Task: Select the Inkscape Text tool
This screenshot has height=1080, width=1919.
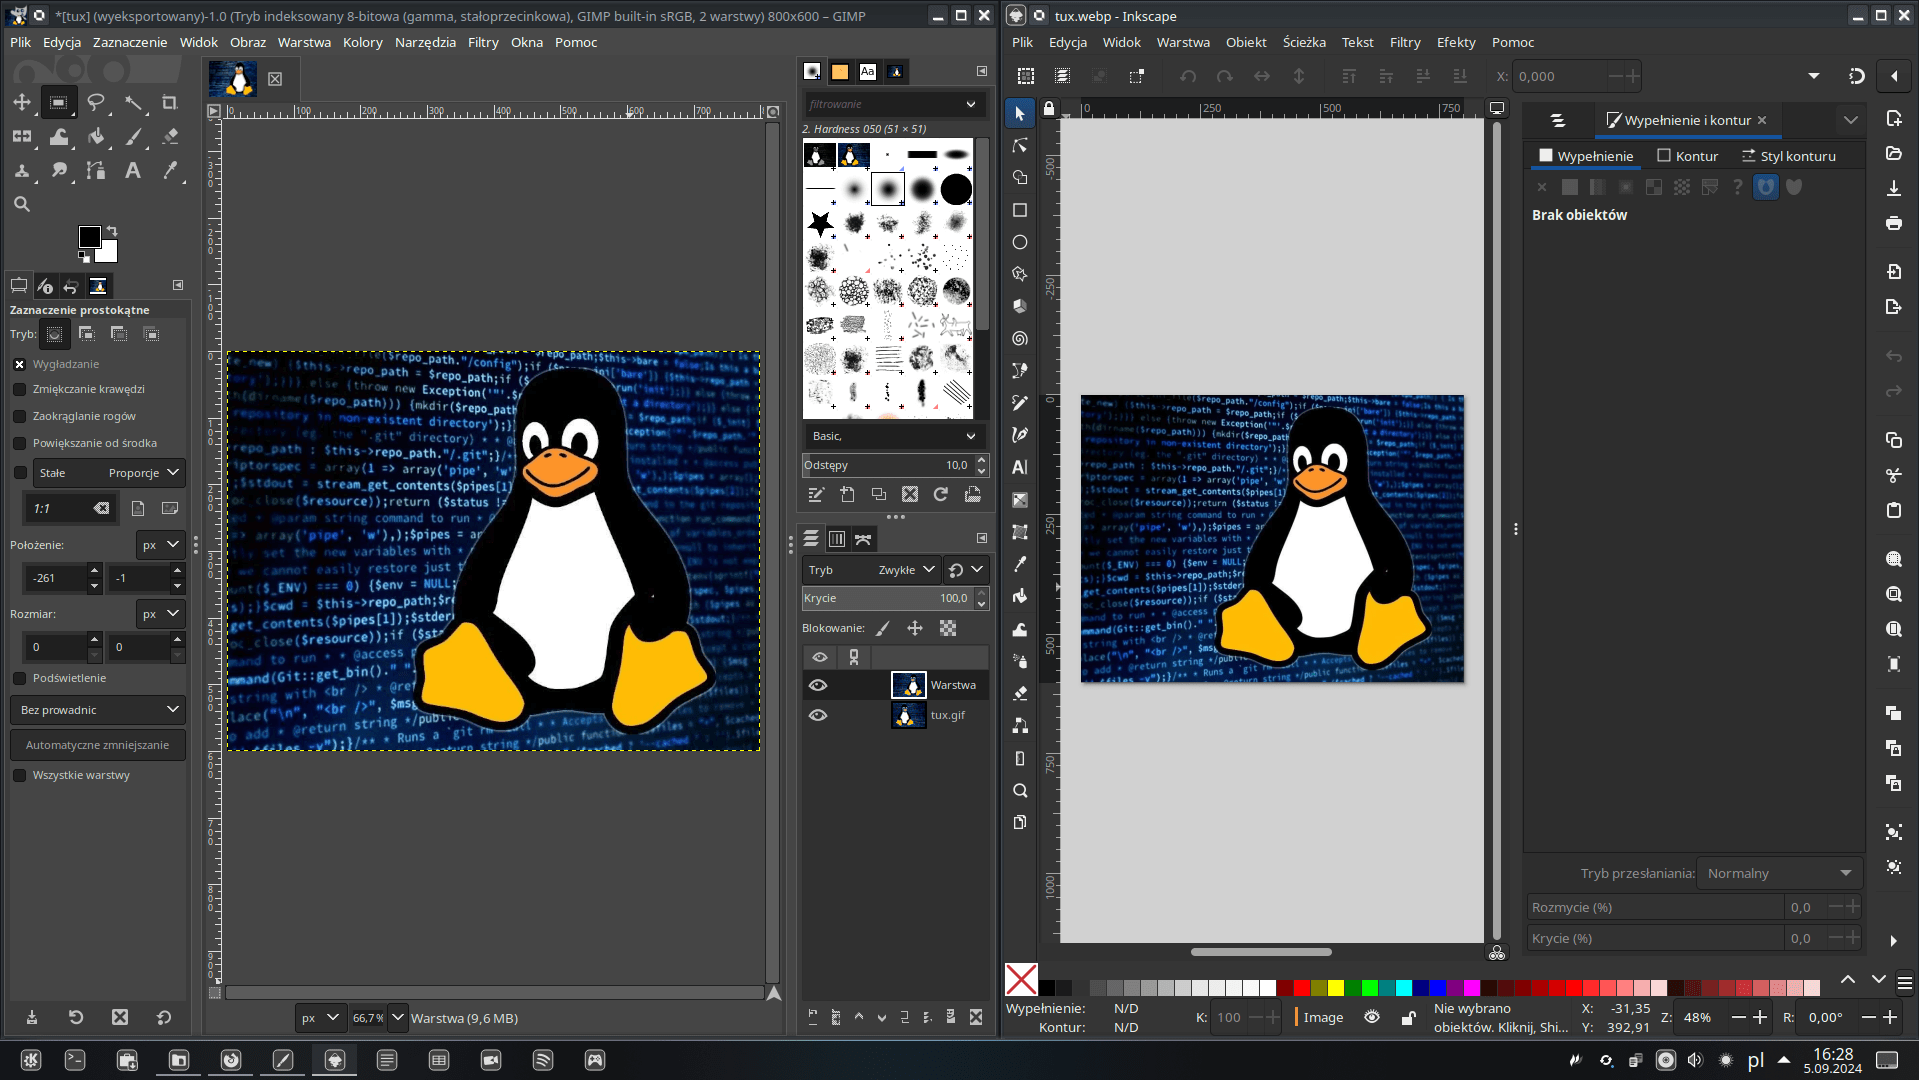Action: [1020, 467]
